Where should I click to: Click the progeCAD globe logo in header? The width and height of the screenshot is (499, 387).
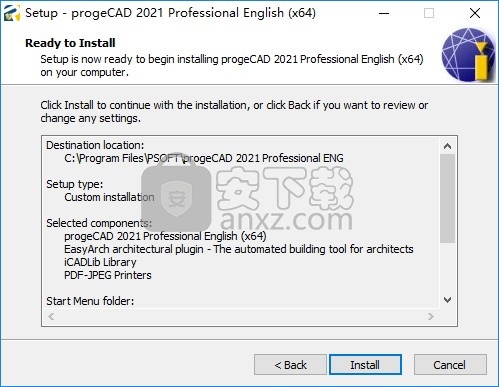click(x=468, y=55)
